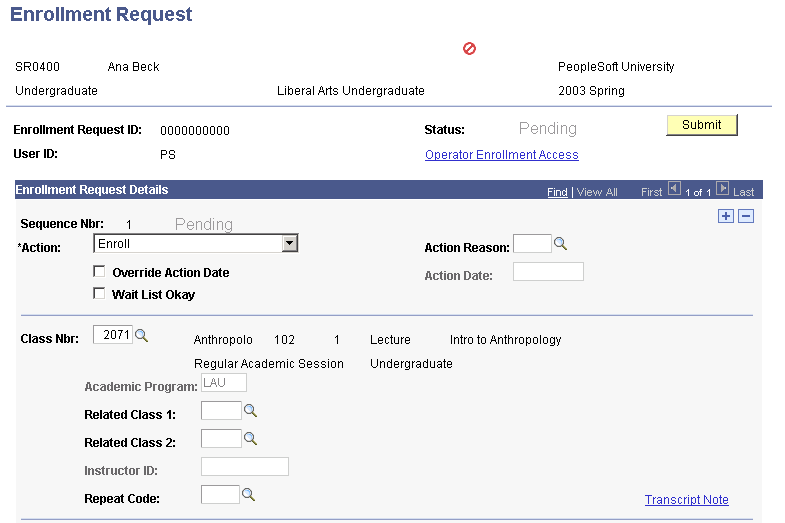The width and height of the screenshot is (785, 523).
Task: Click Last in the row navigation
Action: 743,192
